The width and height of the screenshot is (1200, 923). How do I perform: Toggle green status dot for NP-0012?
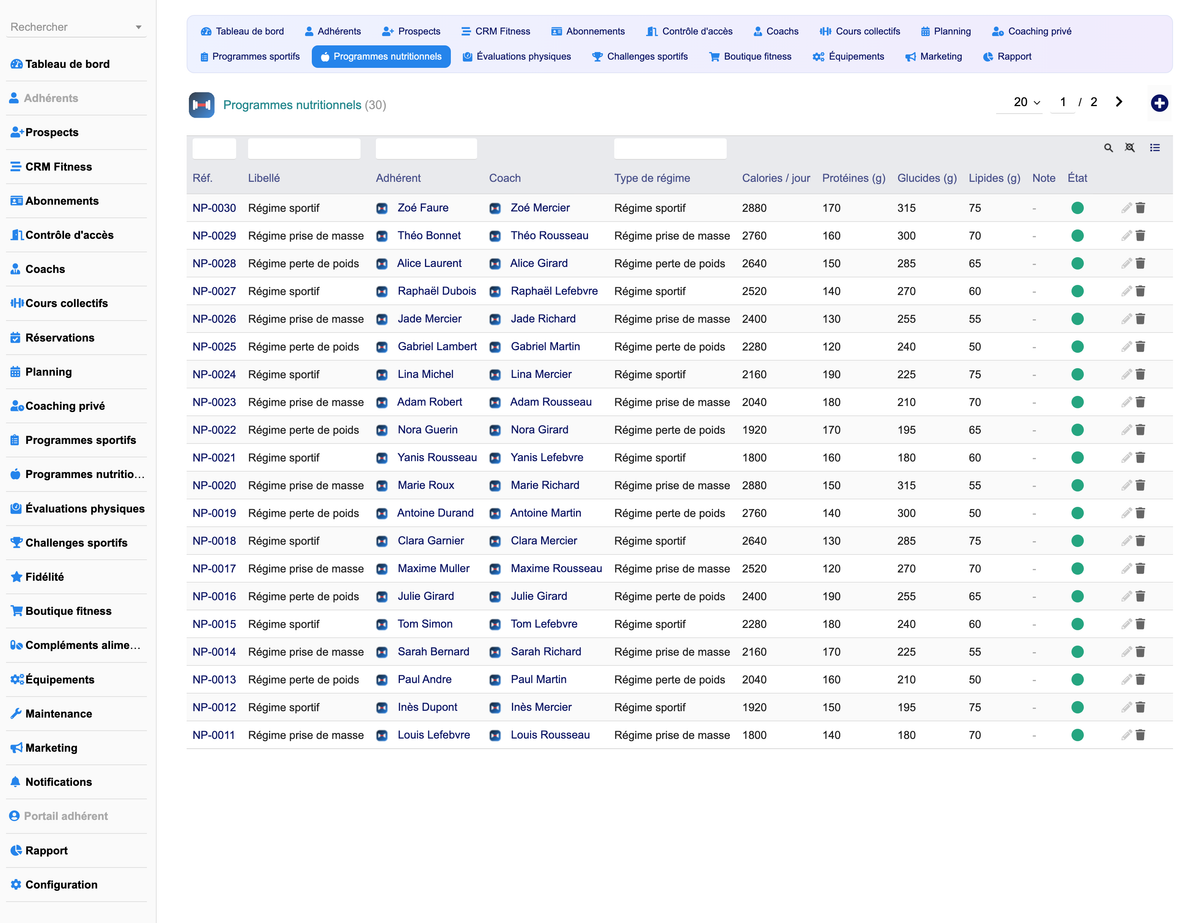click(1077, 707)
